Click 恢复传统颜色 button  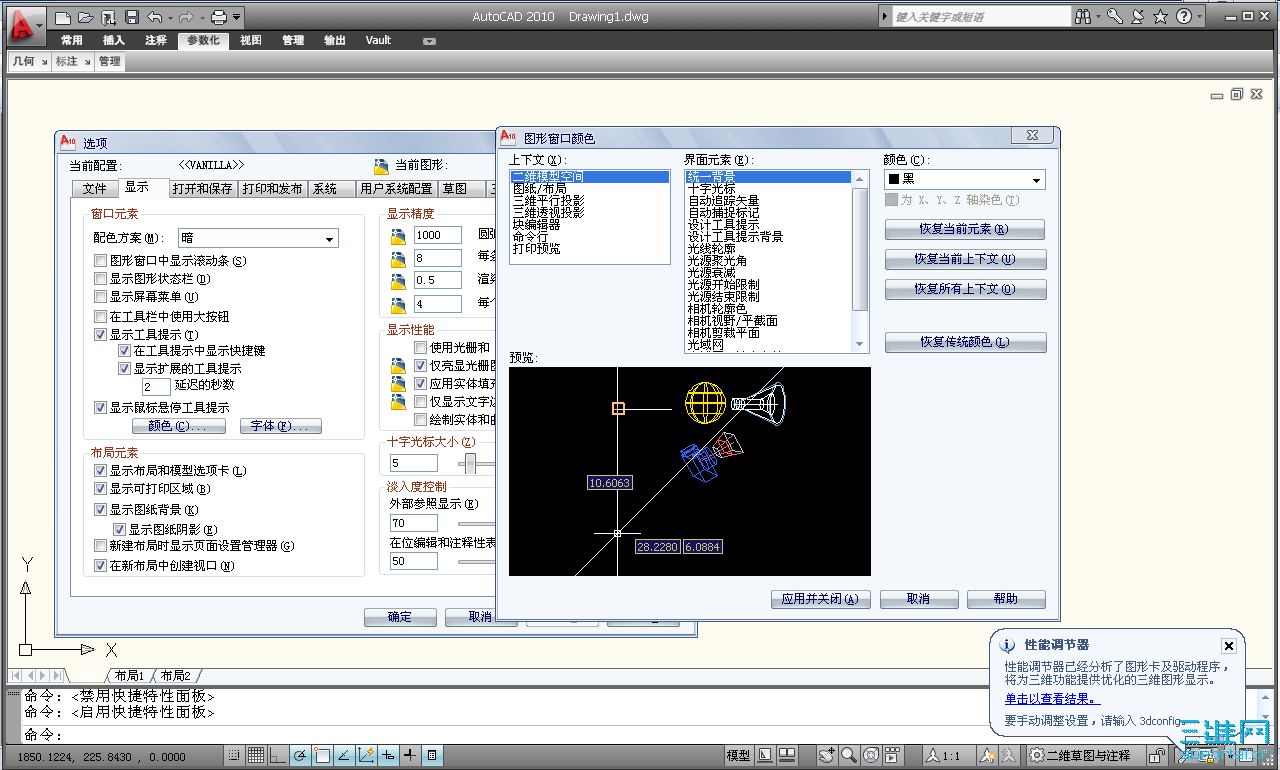pyautogui.click(x=965, y=342)
